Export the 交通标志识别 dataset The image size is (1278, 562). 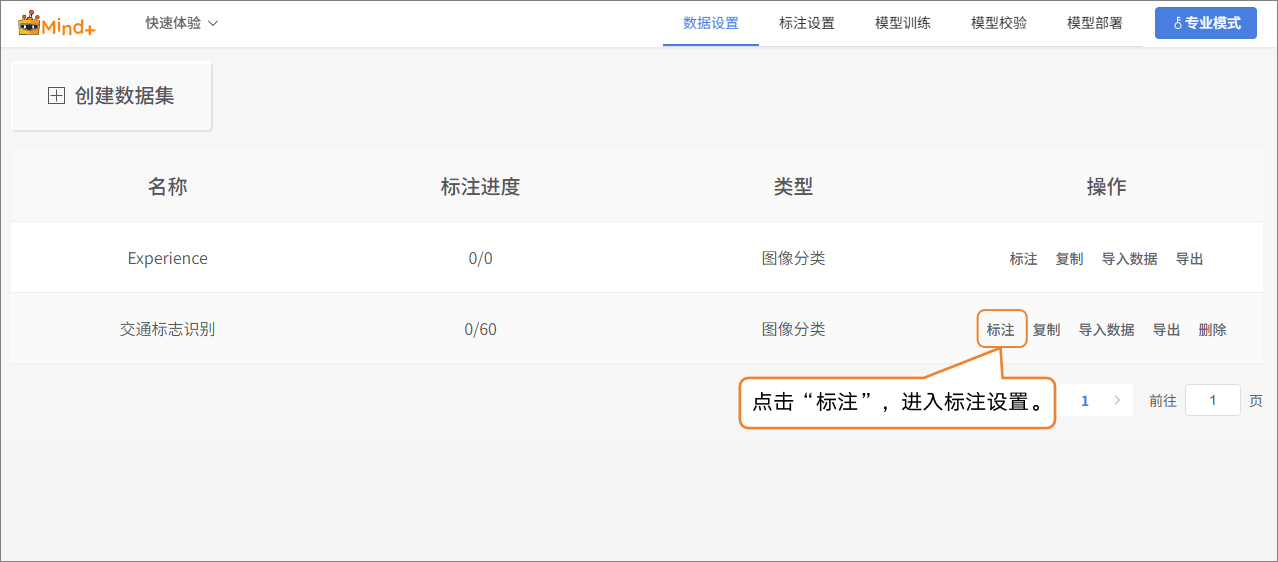pyautogui.click(x=1166, y=330)
